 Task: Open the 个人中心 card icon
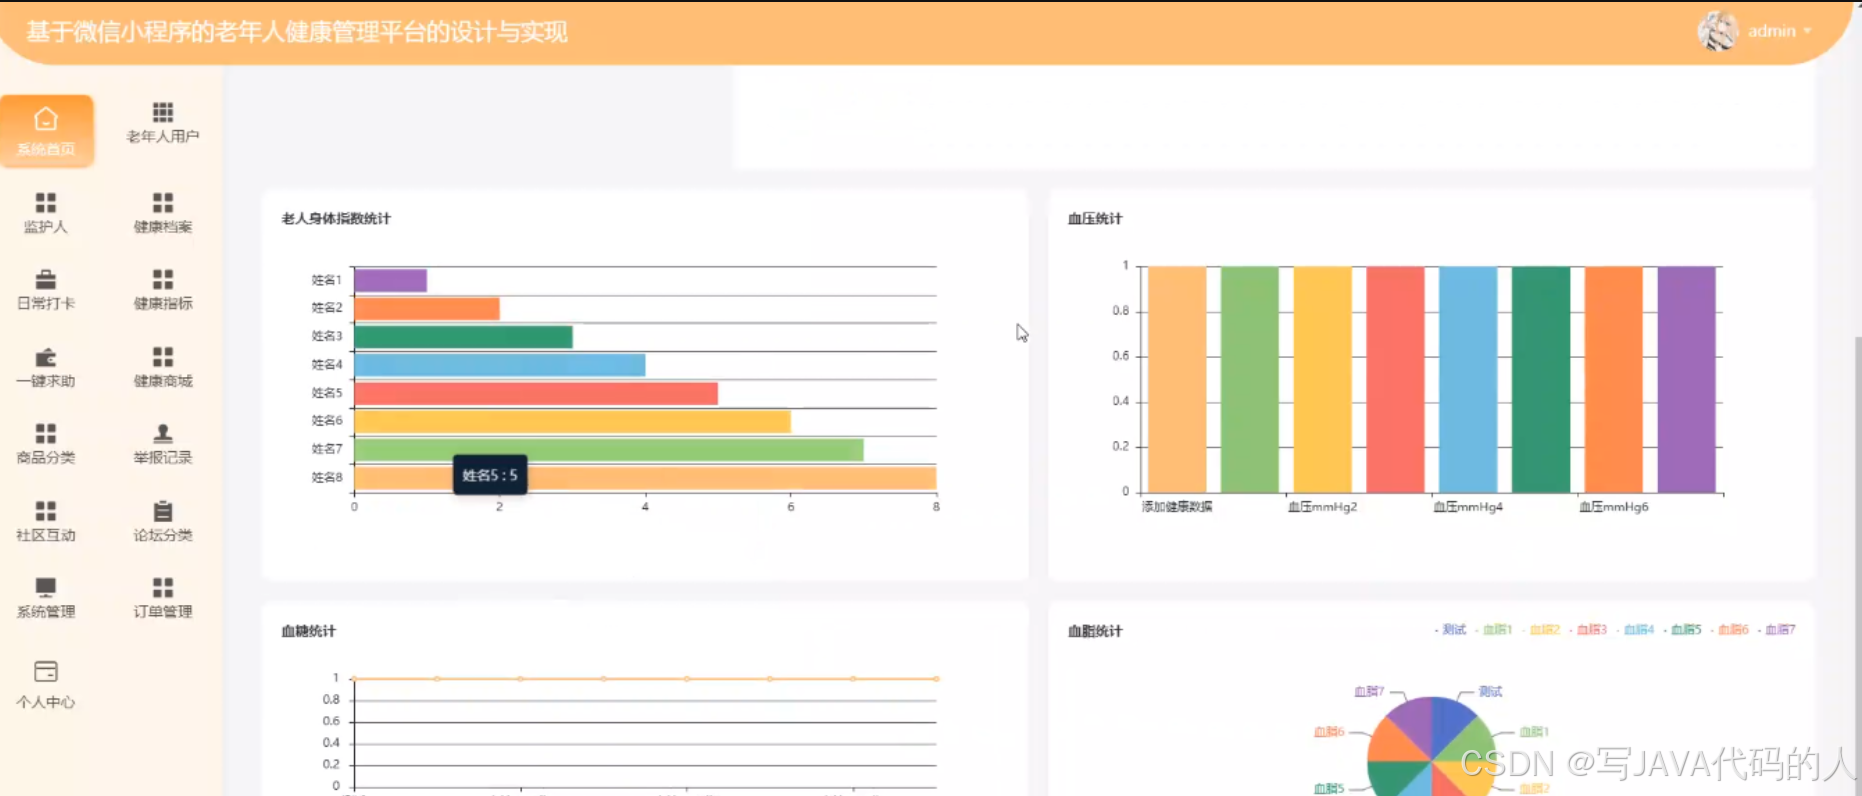click(46, 671)
